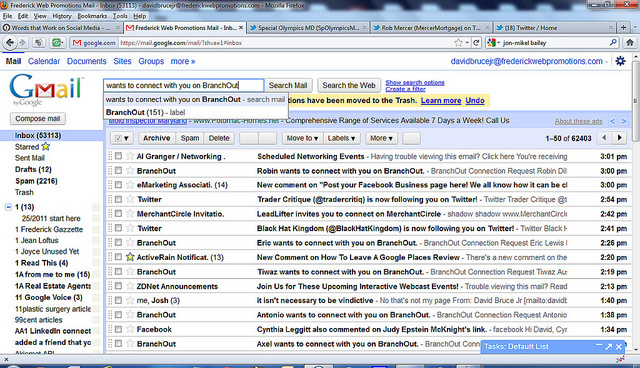Click the Google search engine icon in search box
Image resolution: width=640 pixels, height=368 pixels.
click(491, 42)
